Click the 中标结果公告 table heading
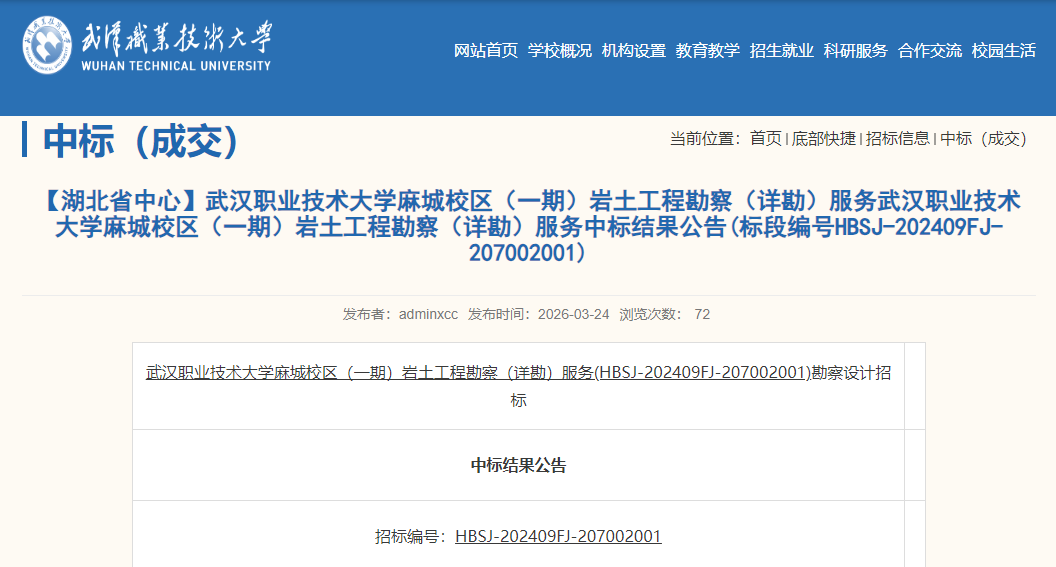The height and width of the screenshot is (567, 1056). coord(518,465)
